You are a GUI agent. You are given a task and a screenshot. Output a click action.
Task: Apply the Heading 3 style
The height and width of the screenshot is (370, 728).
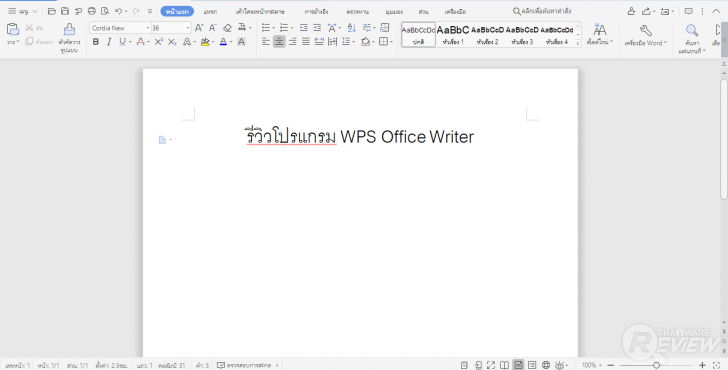(x=522, y=34)
